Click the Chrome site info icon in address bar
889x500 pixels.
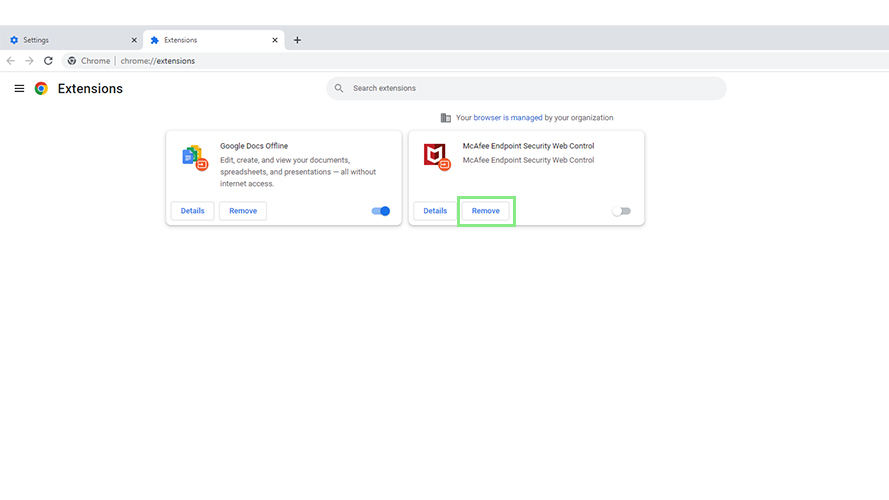(71, 61)
